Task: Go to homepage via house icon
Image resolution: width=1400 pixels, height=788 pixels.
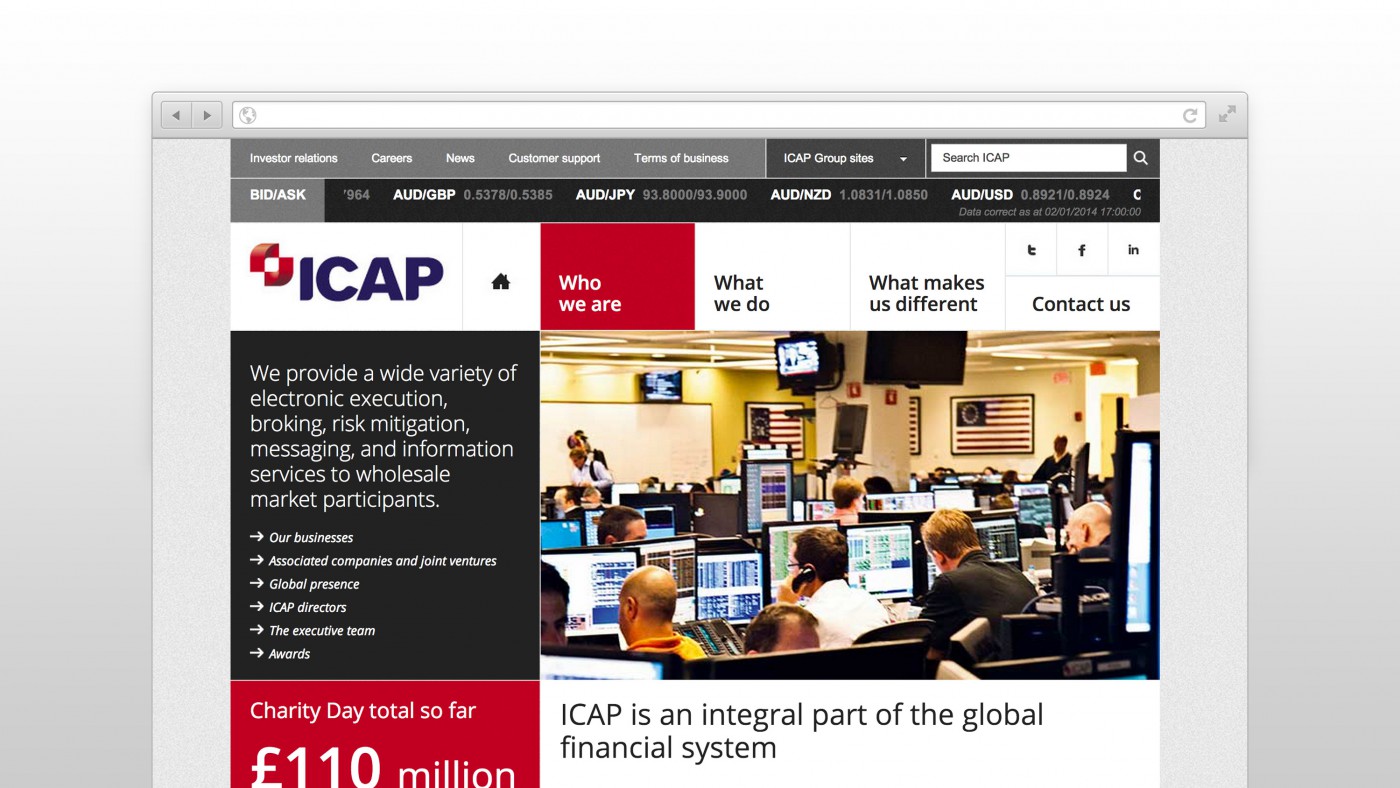Action: 501,282
